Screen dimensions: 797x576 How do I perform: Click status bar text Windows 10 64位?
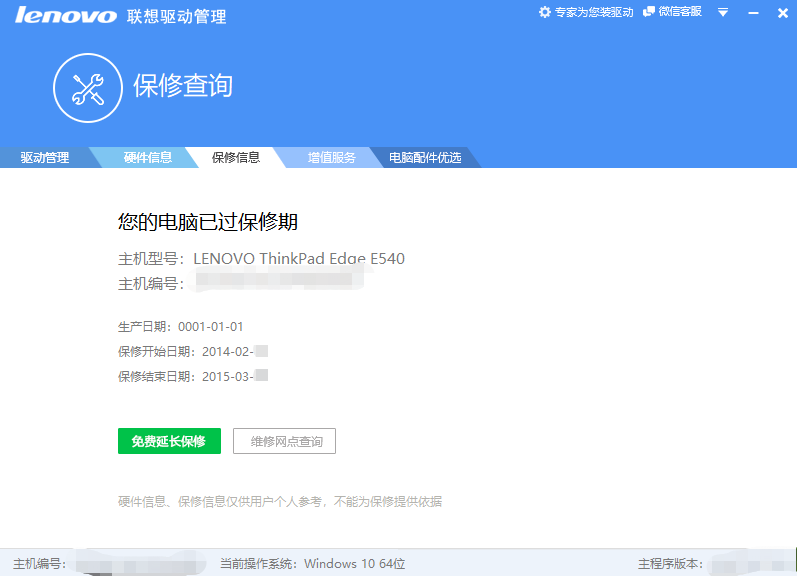tap(355, 563)
